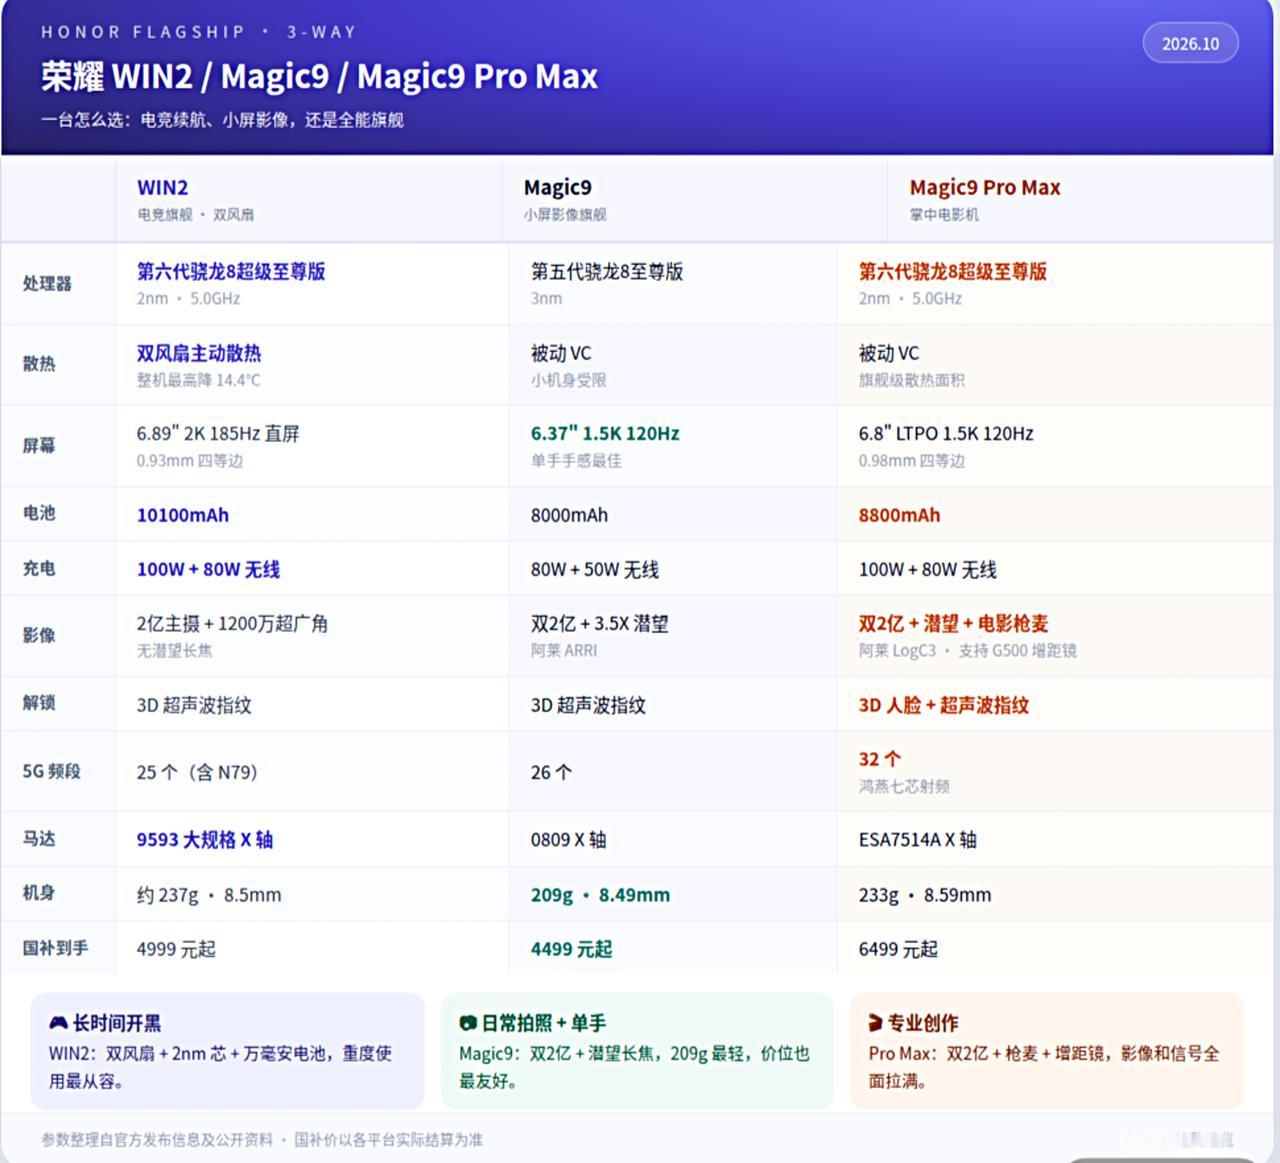The height and width of the screenshot is (1163, 1280).
Task: Select the Magic9 Pro Max column header
Action: 985,187
